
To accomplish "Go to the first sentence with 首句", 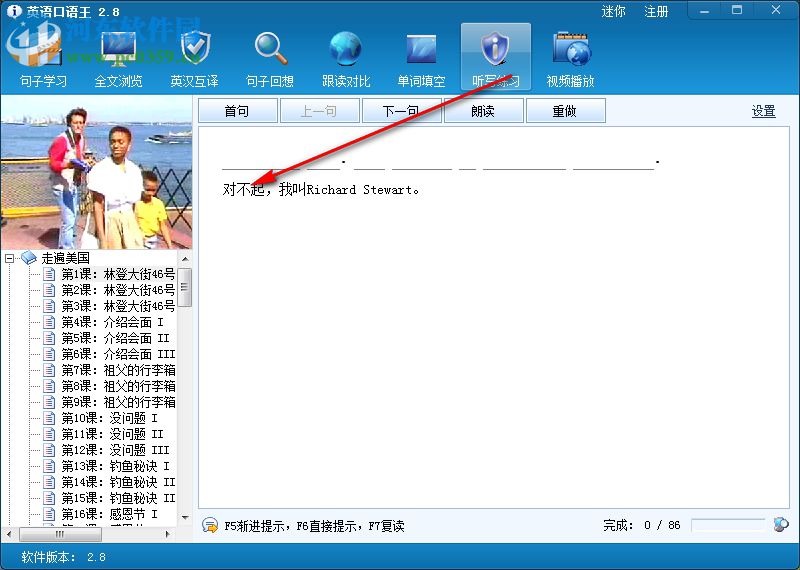I will point(238,111).
